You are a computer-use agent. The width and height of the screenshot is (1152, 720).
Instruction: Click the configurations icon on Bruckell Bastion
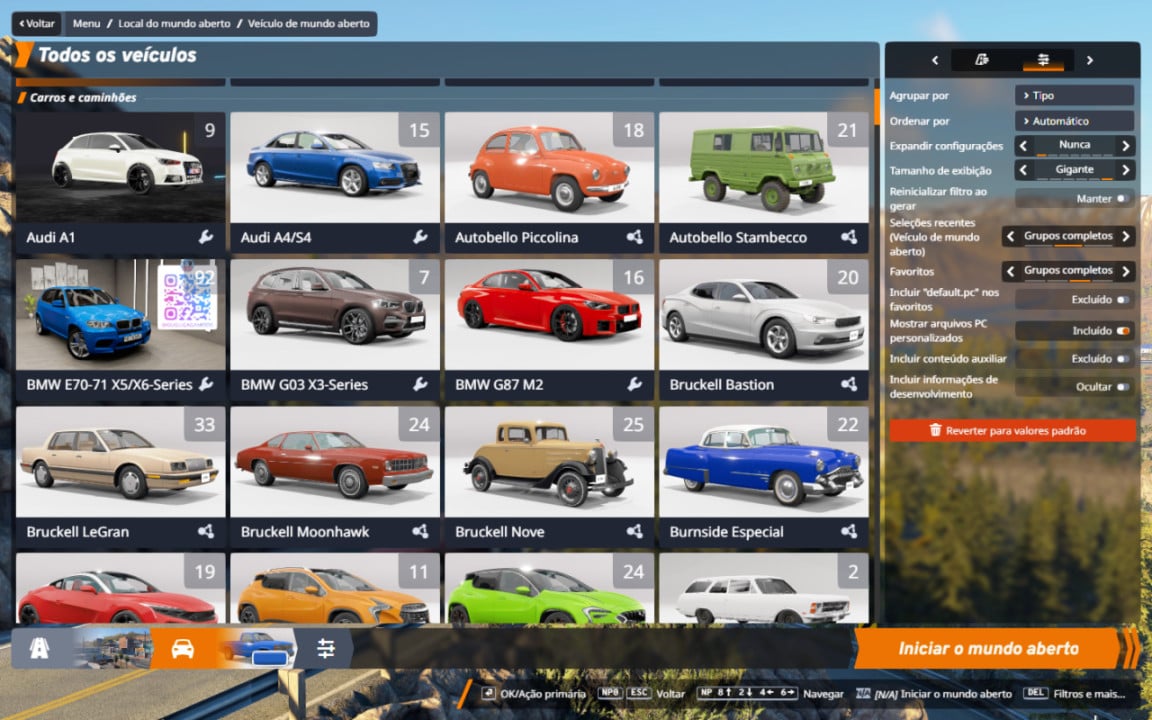[849, 384]
